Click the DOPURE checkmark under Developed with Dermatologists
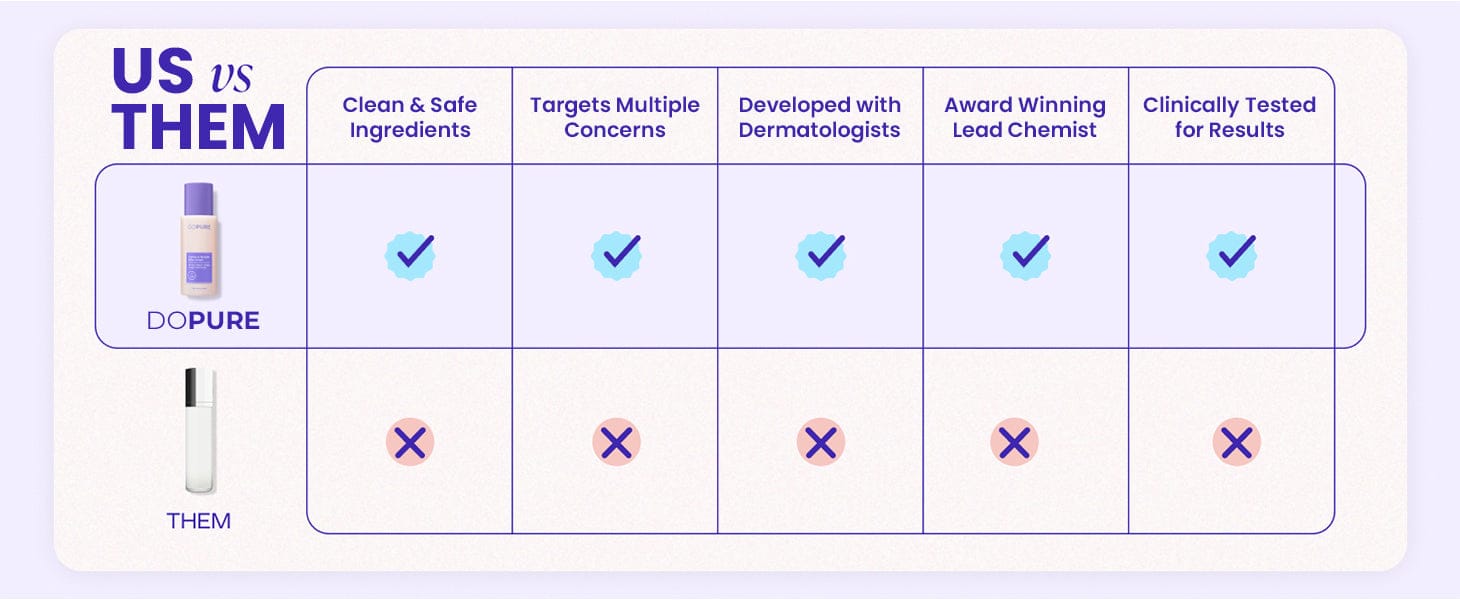The height and width of the screenshot is (600, 1460). point(821,254)
